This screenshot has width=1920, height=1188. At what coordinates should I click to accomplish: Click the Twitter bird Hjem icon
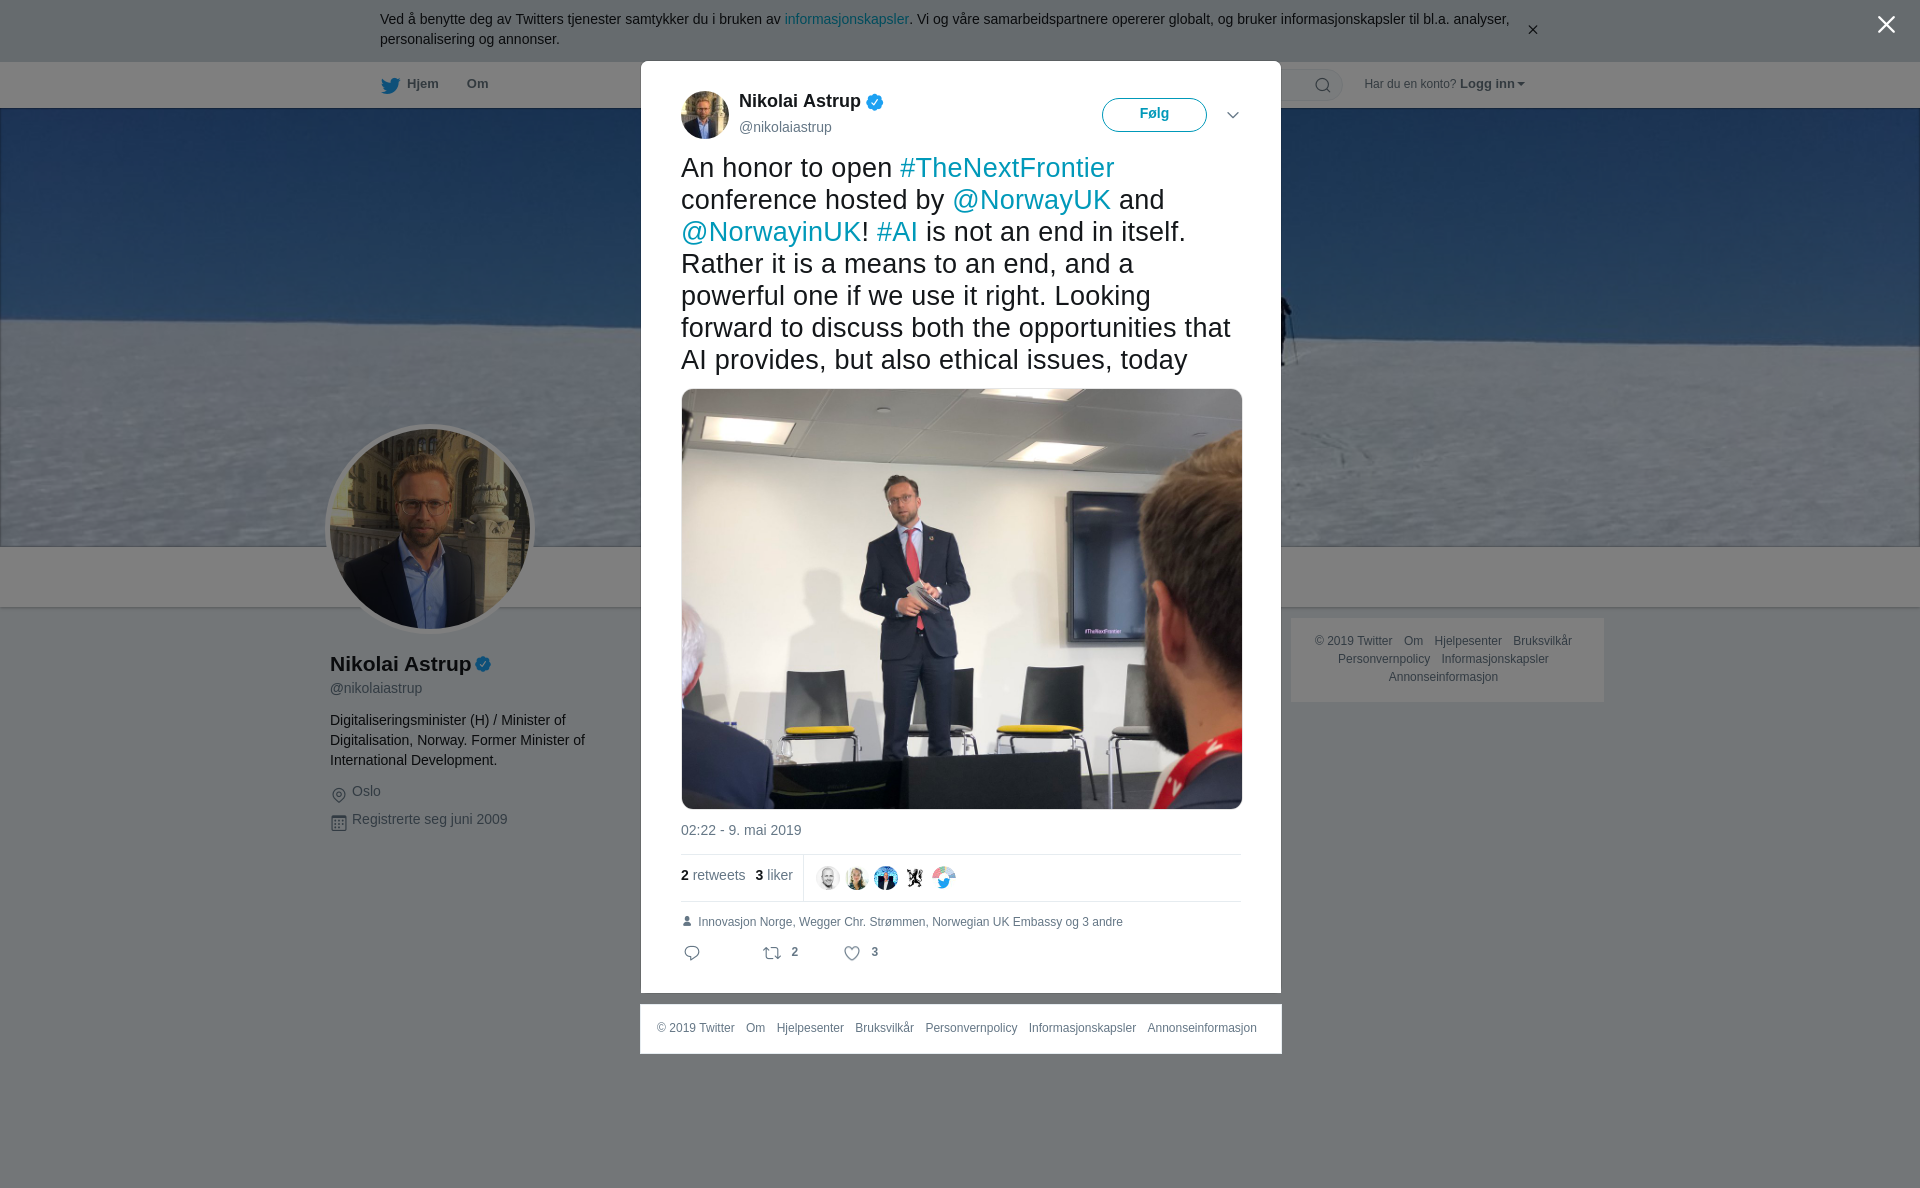pos(390,85)
